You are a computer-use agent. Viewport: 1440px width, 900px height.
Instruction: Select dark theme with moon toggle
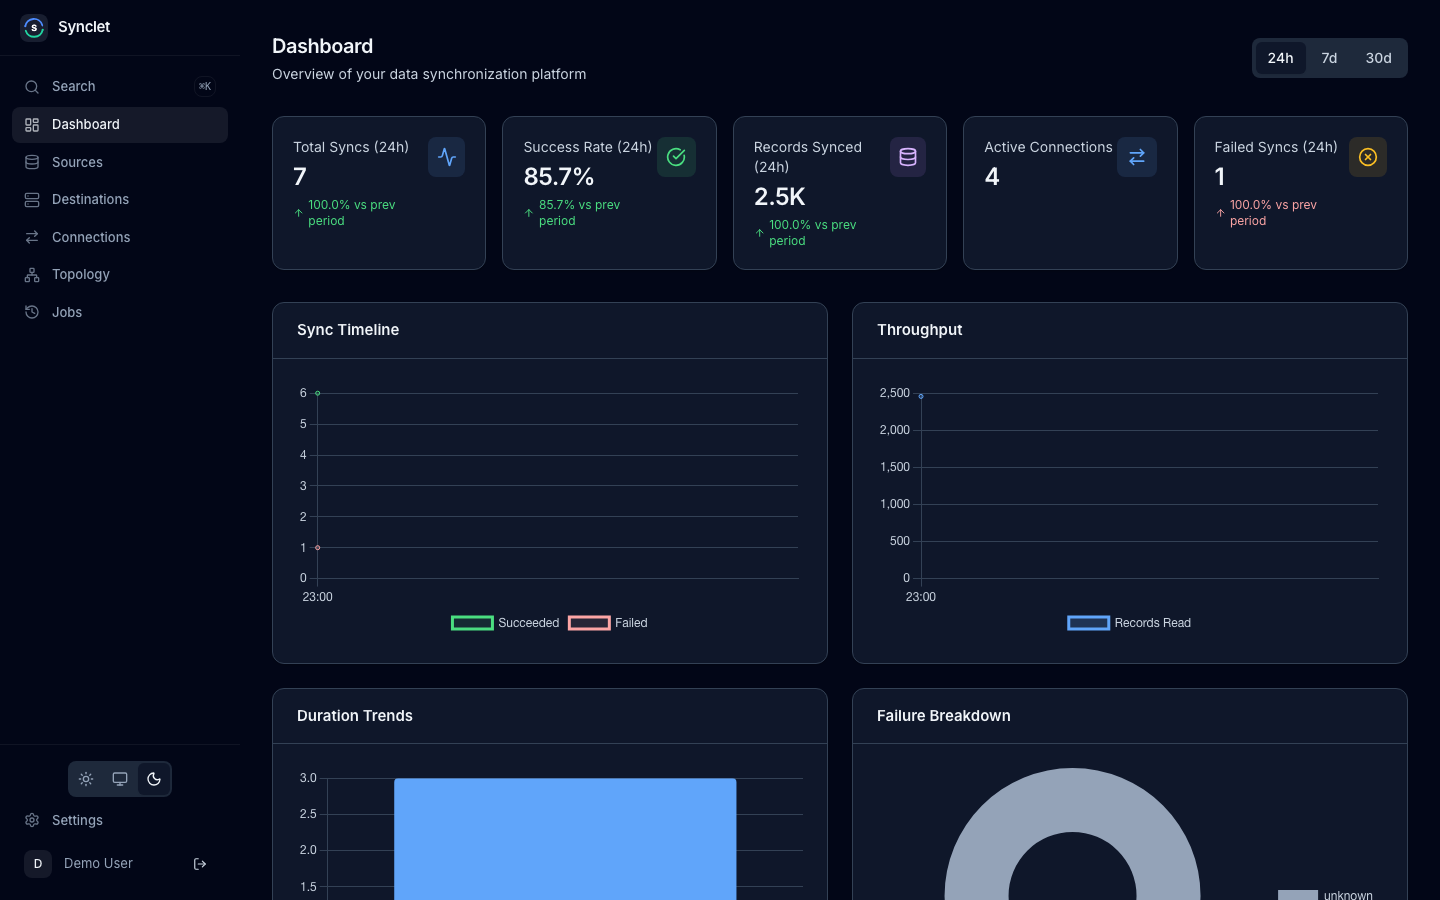[x=154, y=779]
